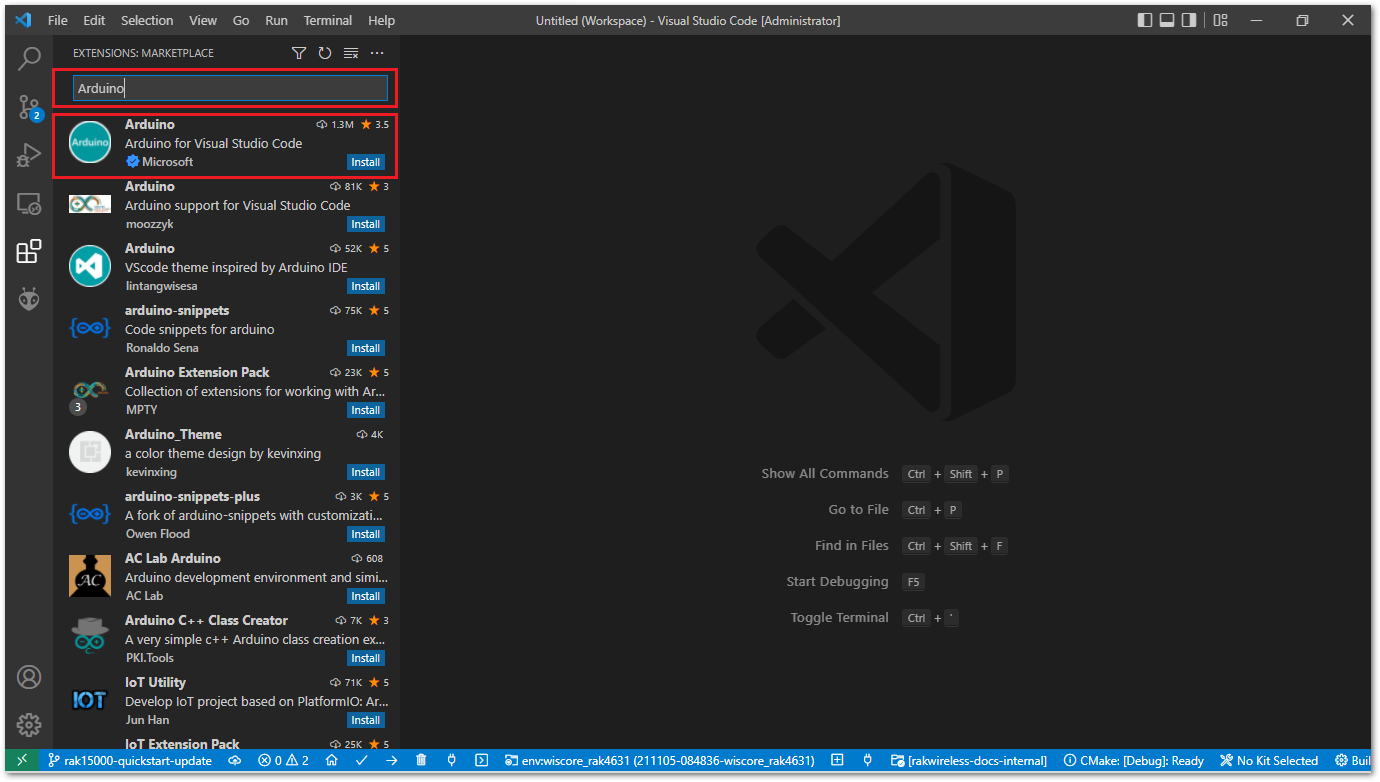Select active folder rakwireless-docs-internal

[x=969, y=760]
